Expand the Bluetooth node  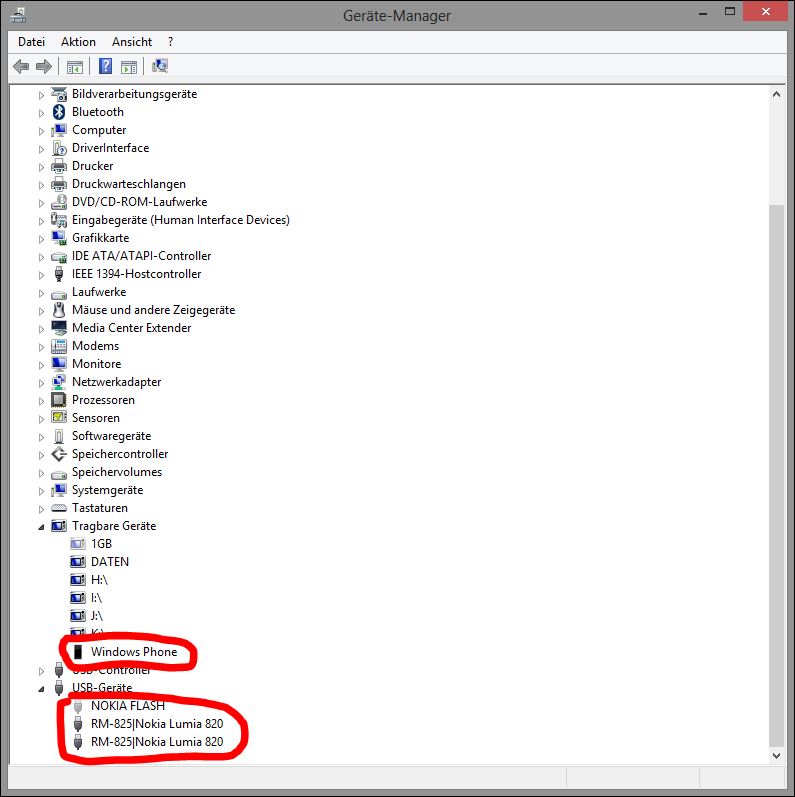[x=41, y=113]
